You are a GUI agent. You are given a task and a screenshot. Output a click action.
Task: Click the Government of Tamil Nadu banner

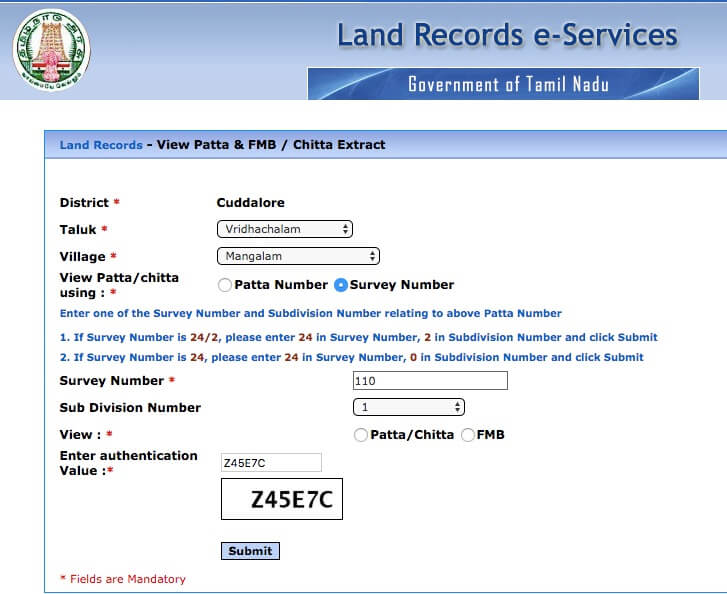(x=504, y=84)
